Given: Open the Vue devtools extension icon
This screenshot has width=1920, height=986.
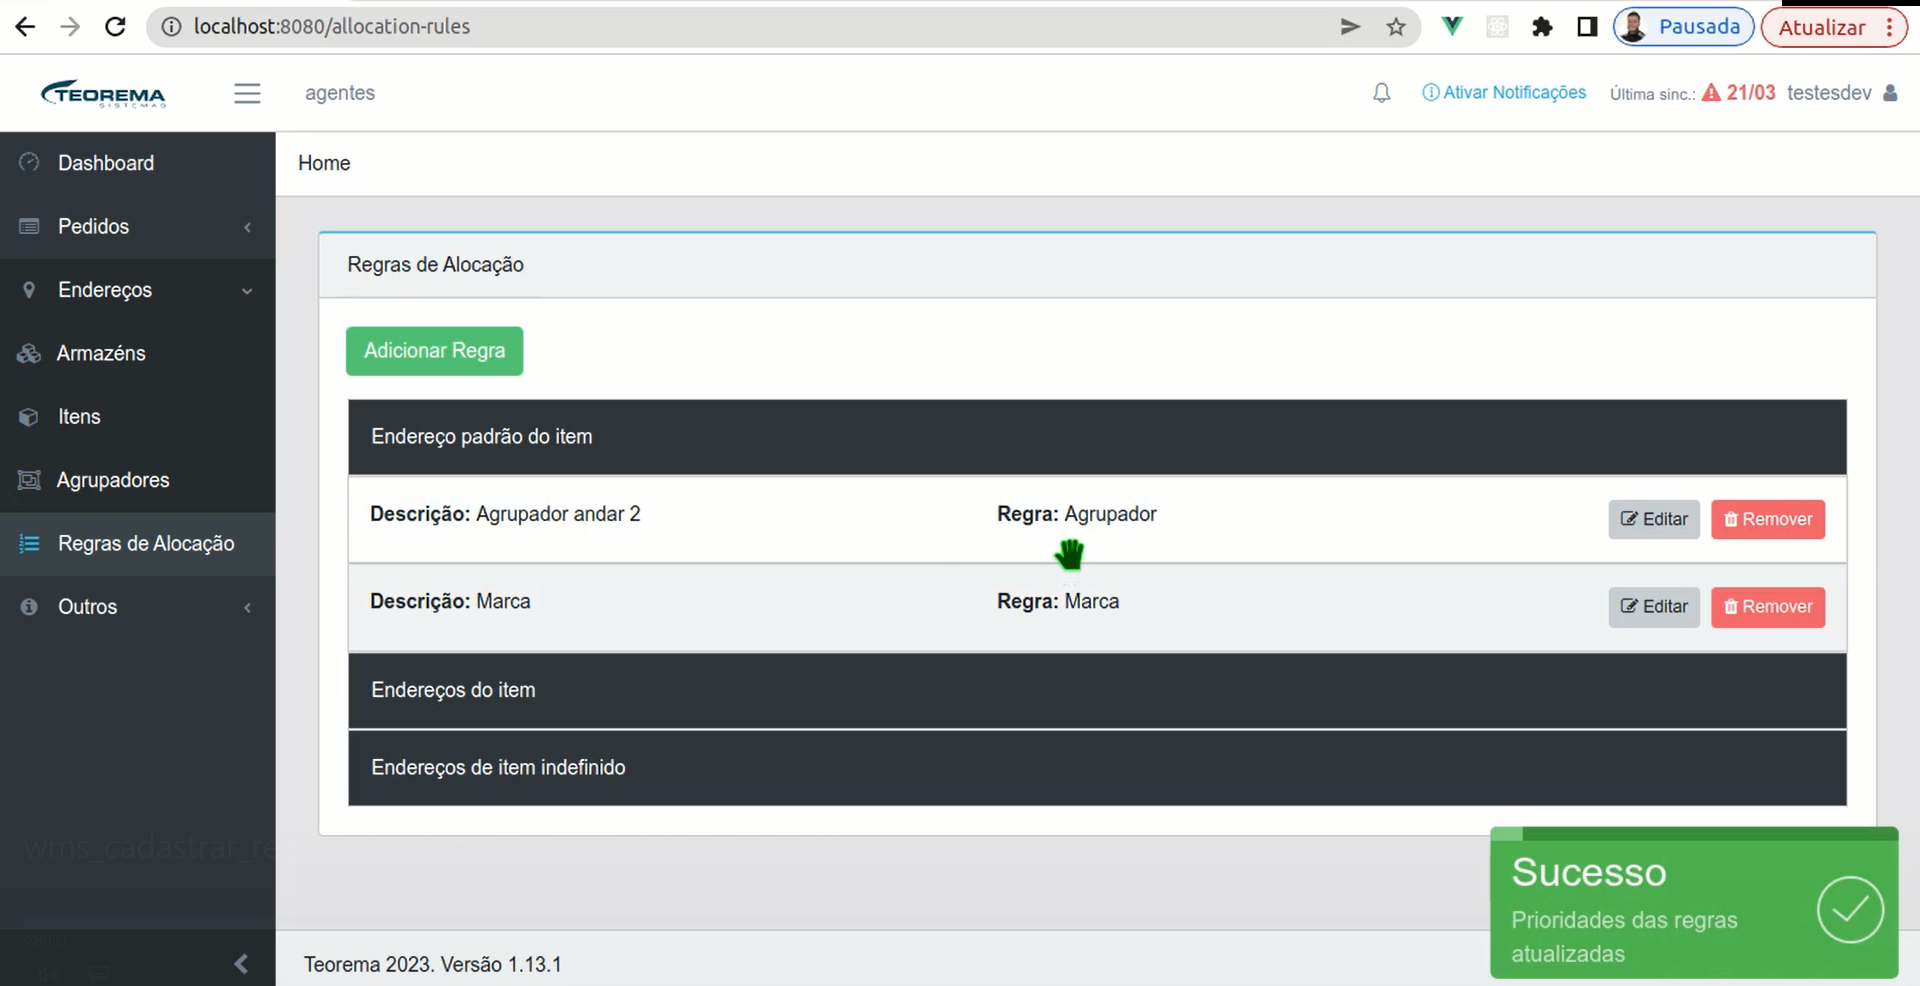Looking at the screenshot, I should (1452, 27).
